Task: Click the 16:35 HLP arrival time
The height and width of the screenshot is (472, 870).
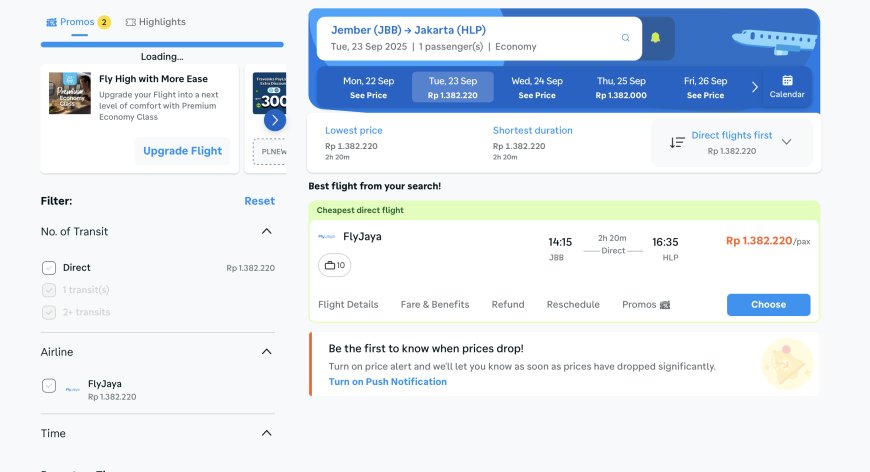Action: pyautogui.click(x=665, y=248)
